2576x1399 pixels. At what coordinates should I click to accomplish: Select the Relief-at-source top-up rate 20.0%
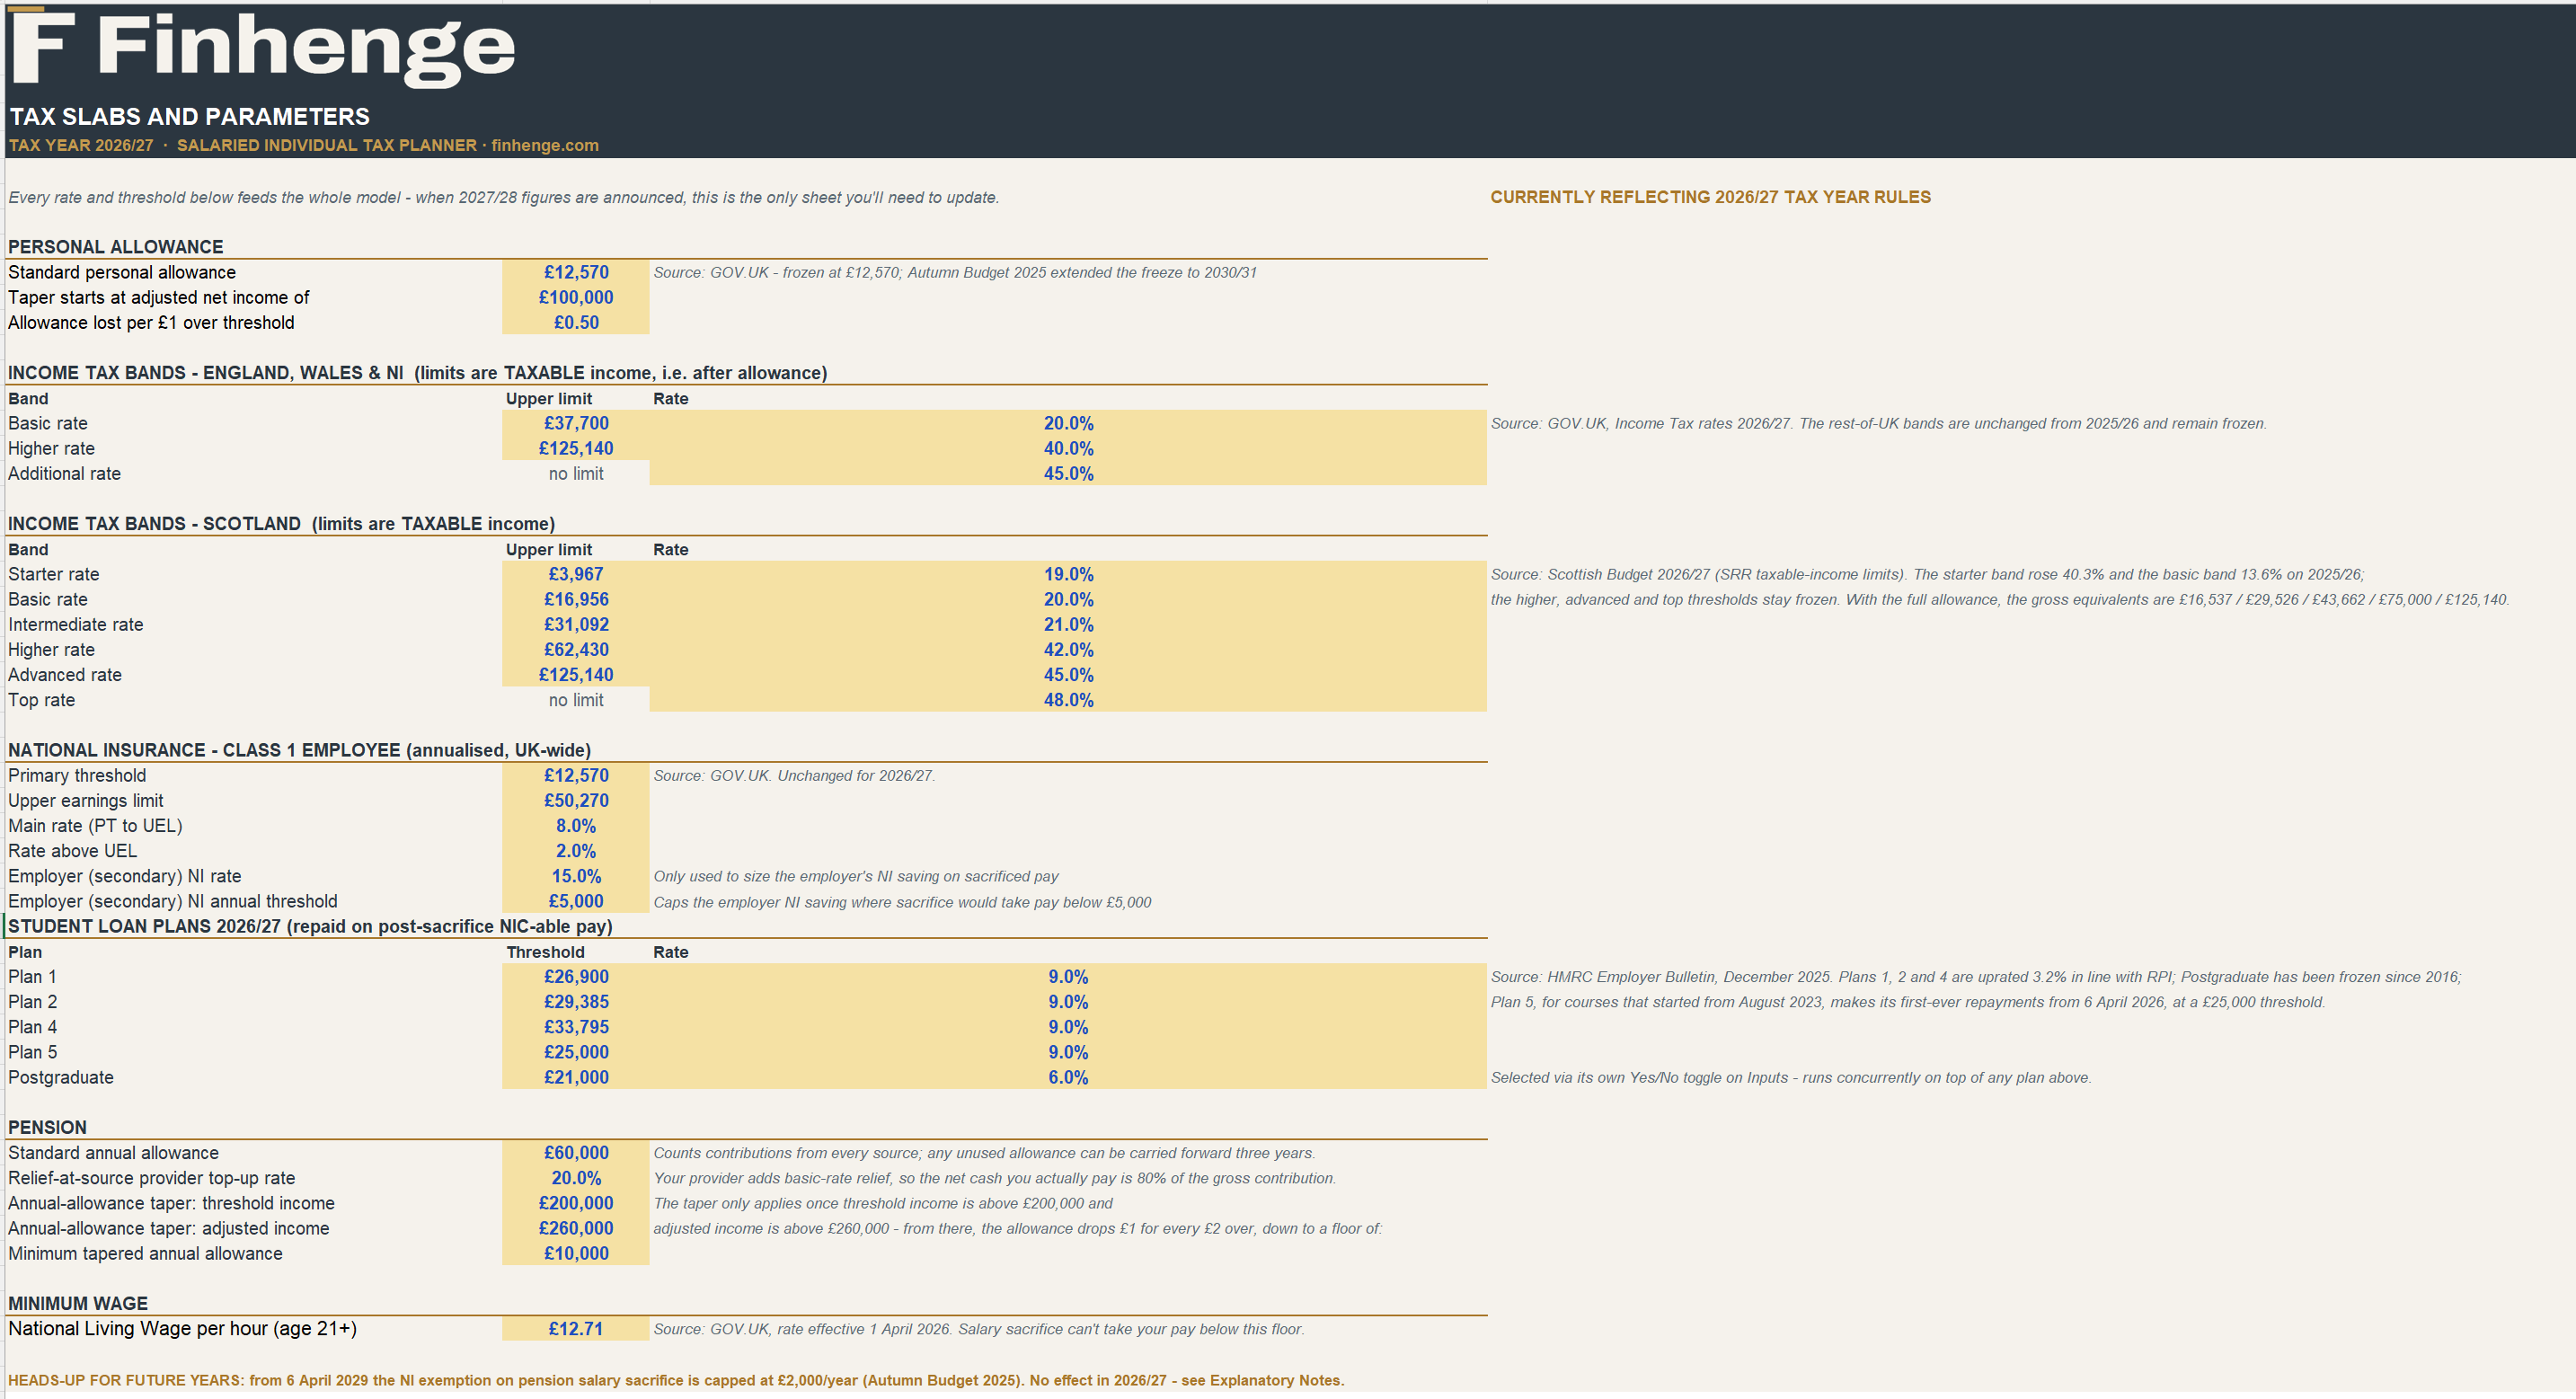tap(576, 1178)
